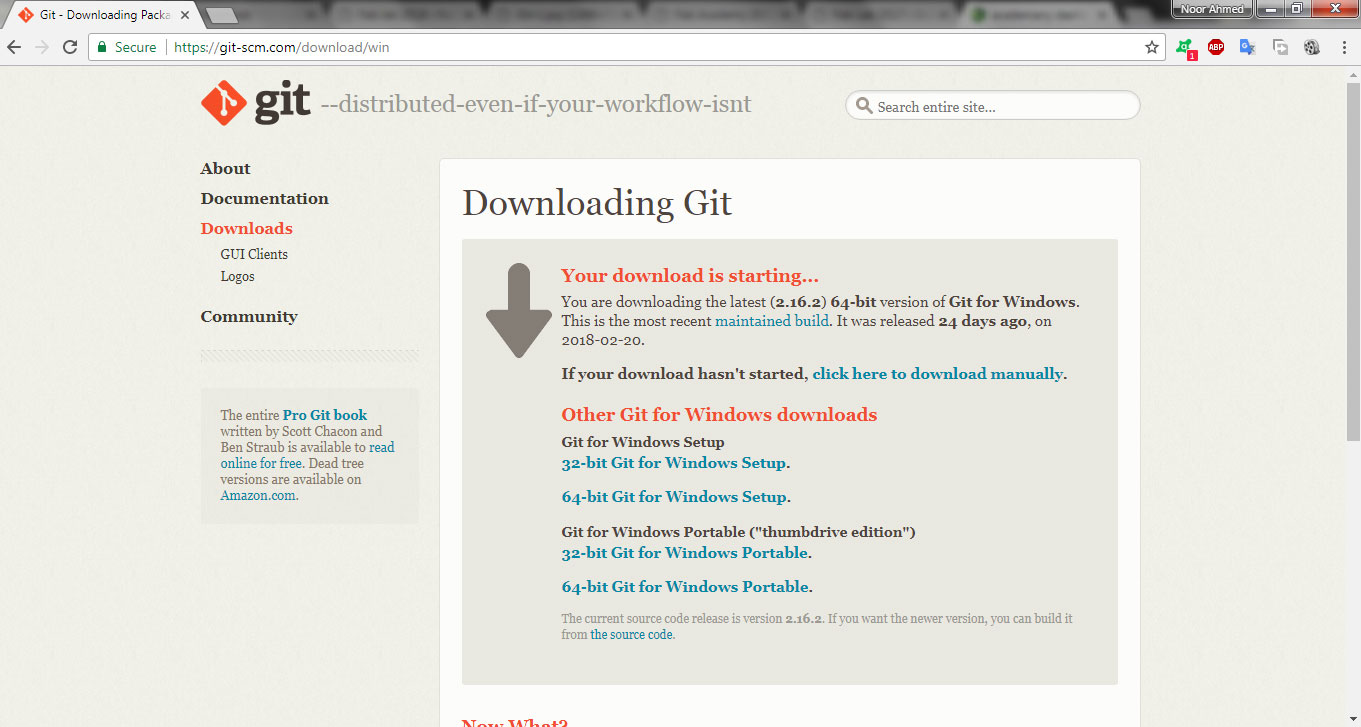This screenshot has height=727, width=1361.
Task: Open the Downloads section
Action: tap(246, 229)
